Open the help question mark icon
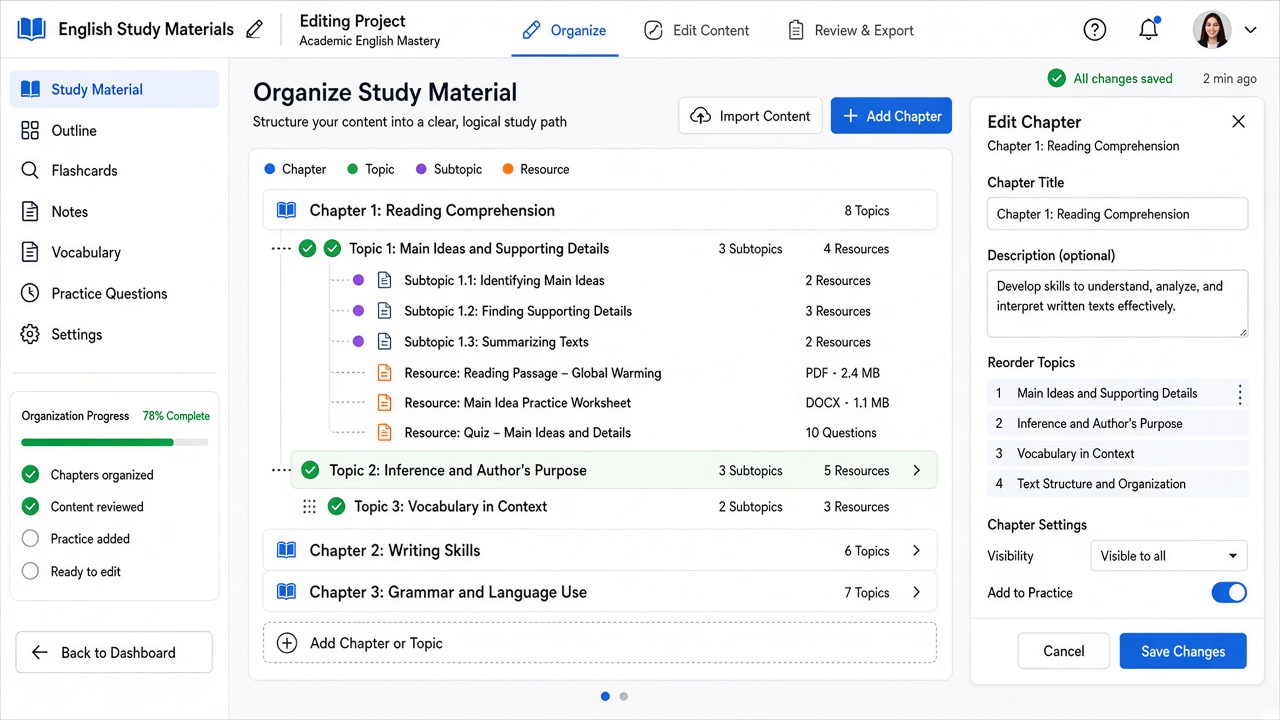Viewport: 1280px width, 720px height. click(x=1095, y=29)
